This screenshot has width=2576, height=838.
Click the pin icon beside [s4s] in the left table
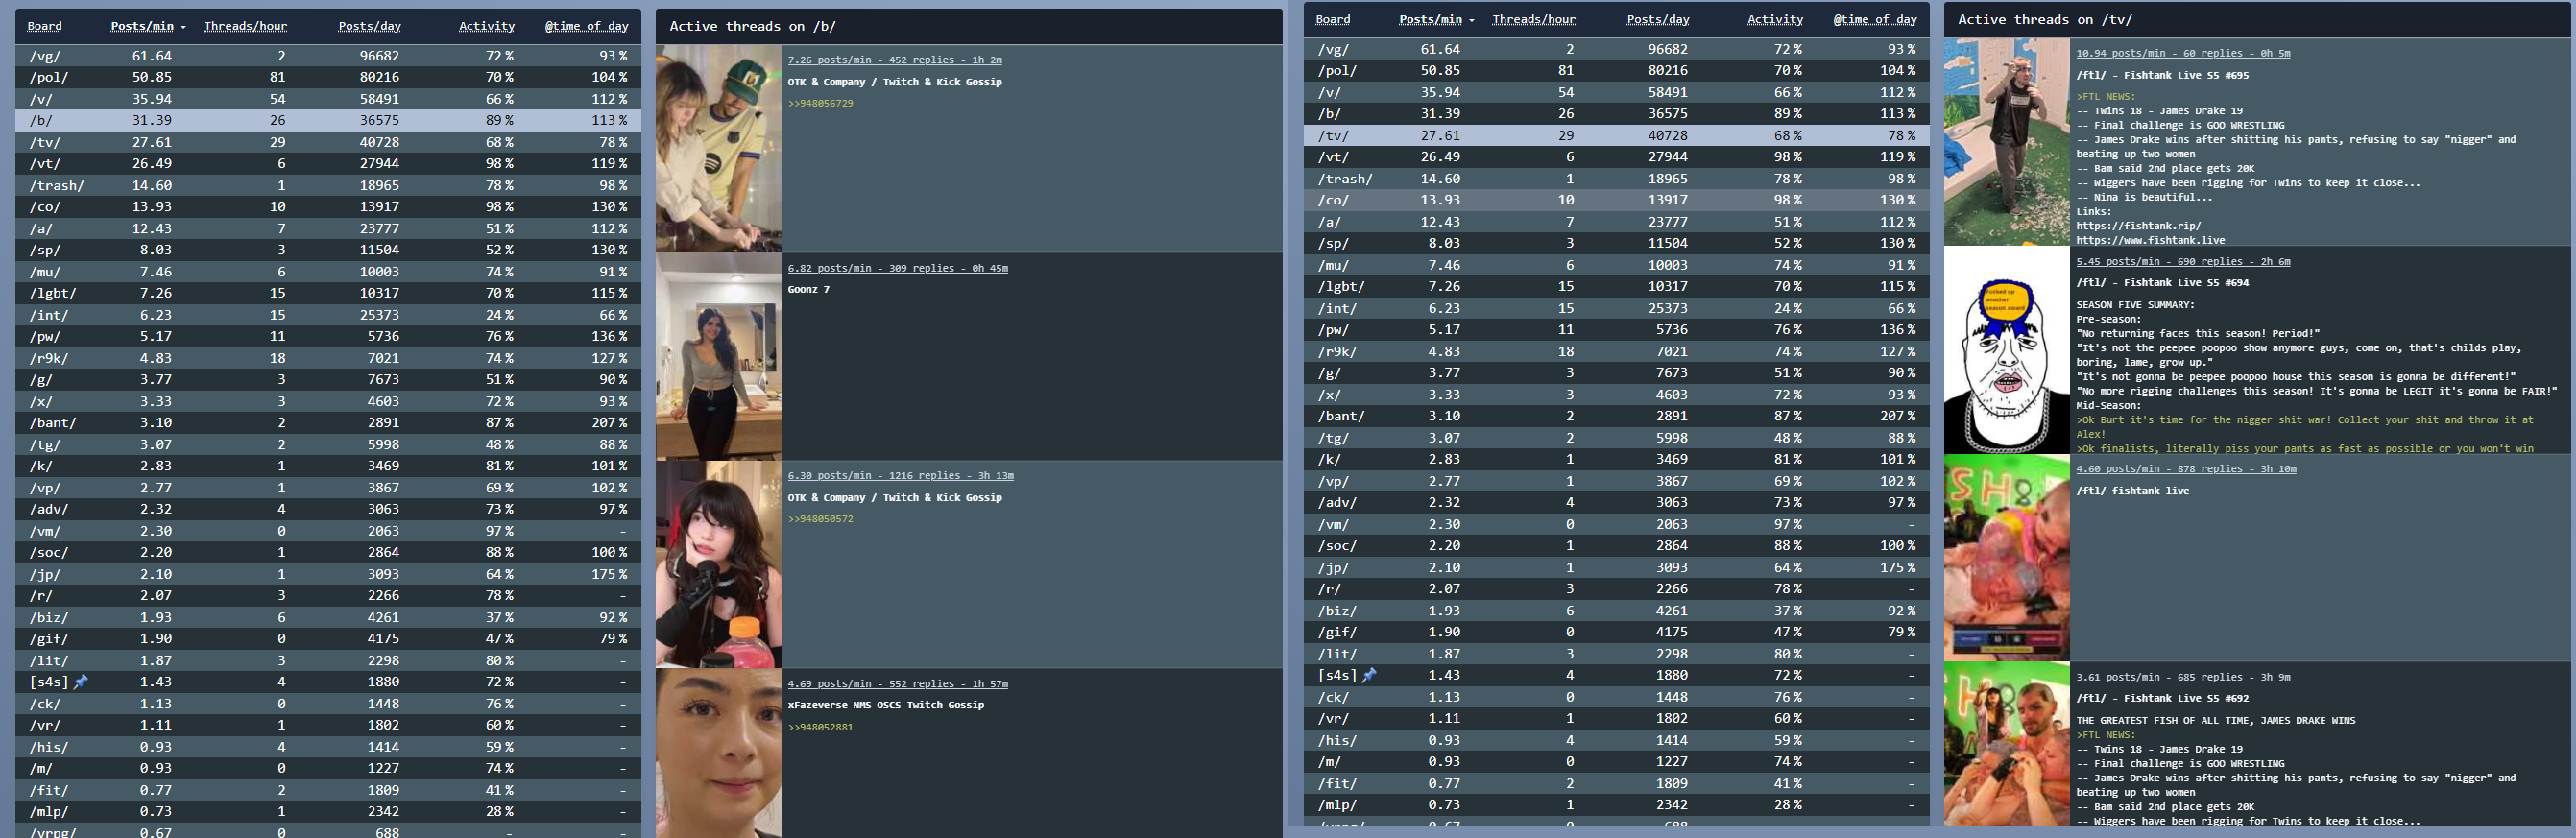pyautogui.click(x=81, y=682)
